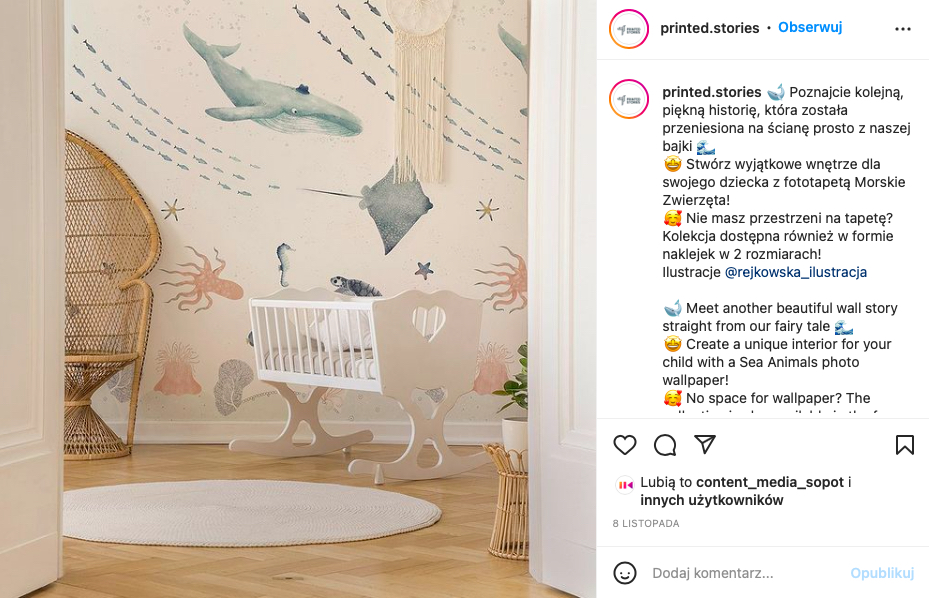The image size is (929, 598).
Task: Open printed.stories username in caption
Action: coord(712,92)
